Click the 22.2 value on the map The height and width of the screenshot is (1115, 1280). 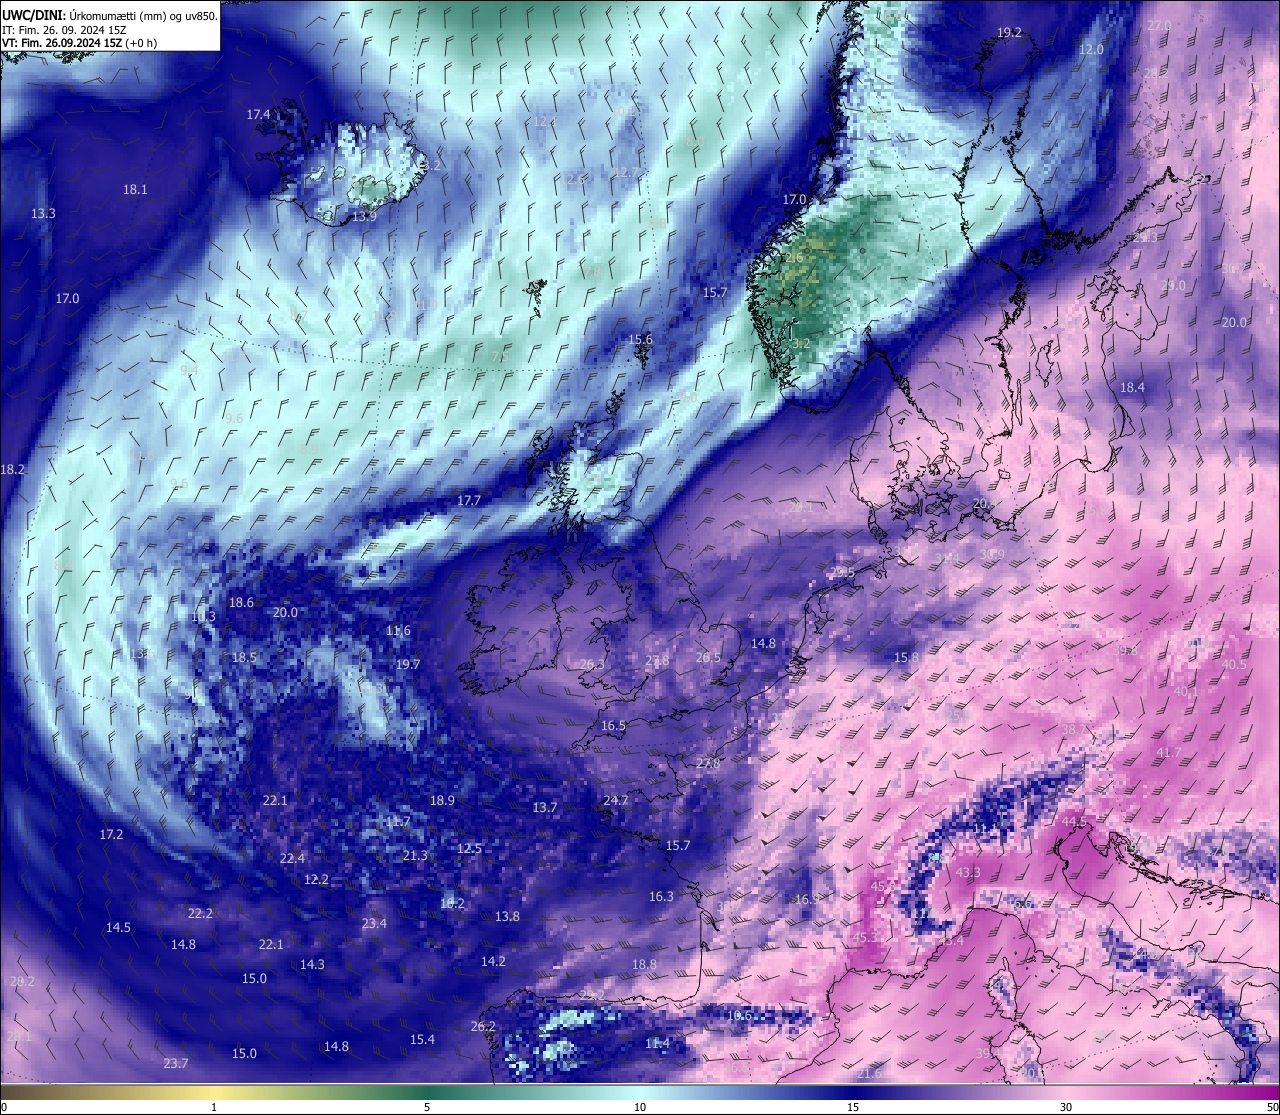click(x=200, y=914)
